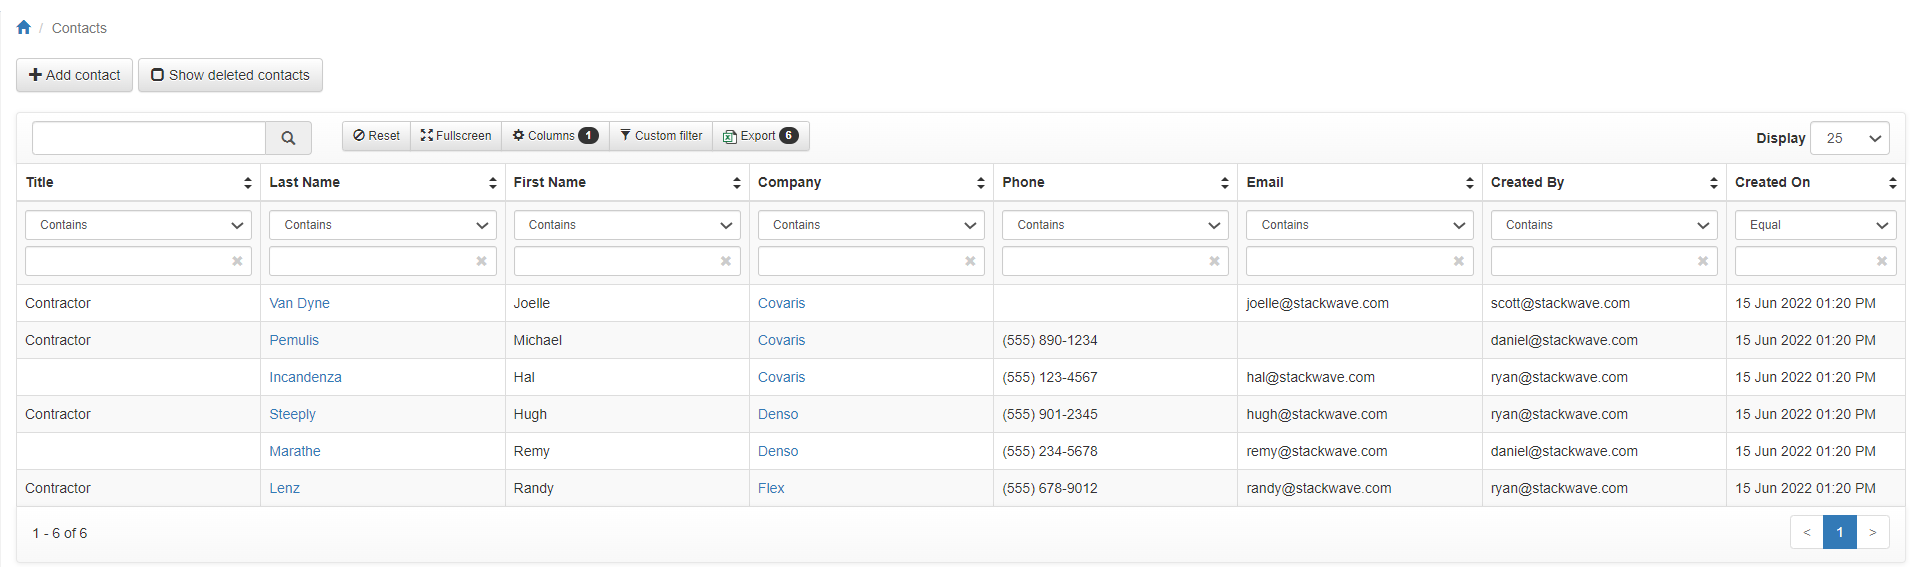1910x567 pixels.
Task: Open the Van Dyne contact link
Action: [299, 303]
